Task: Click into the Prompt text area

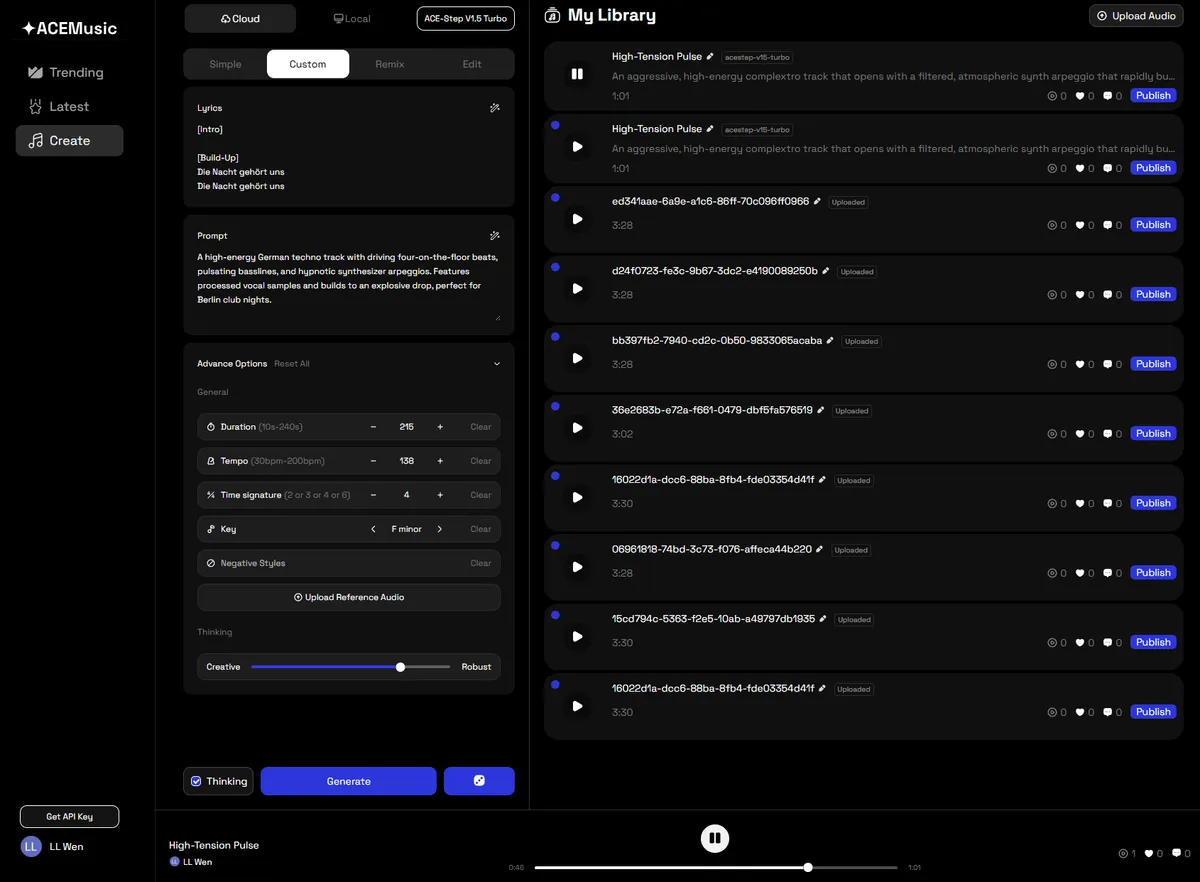Action: pos(349,285)
